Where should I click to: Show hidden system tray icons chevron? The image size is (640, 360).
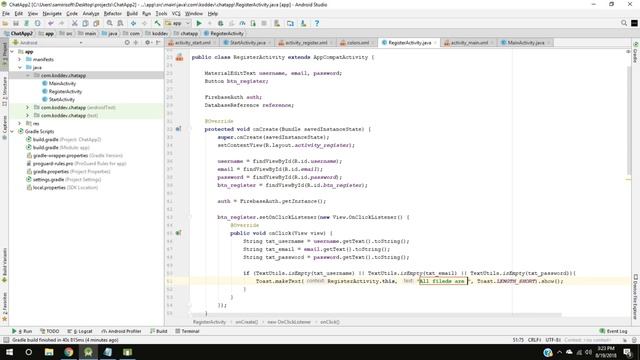point(559,352)
